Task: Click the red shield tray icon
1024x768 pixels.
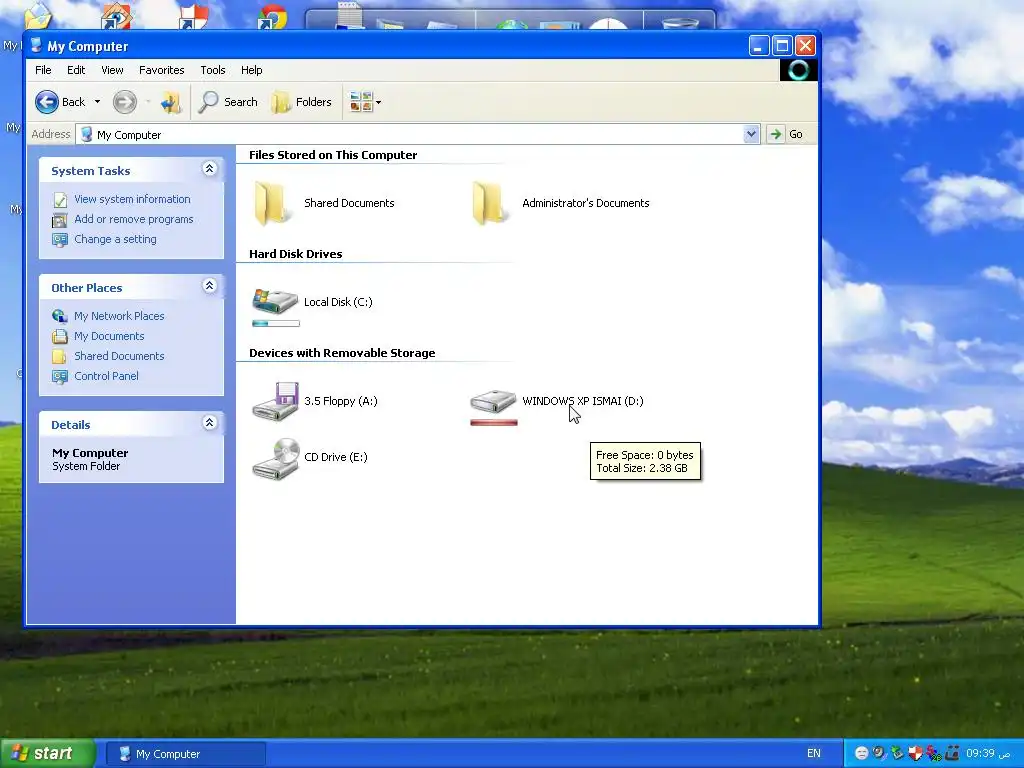Action: [915, 754]
